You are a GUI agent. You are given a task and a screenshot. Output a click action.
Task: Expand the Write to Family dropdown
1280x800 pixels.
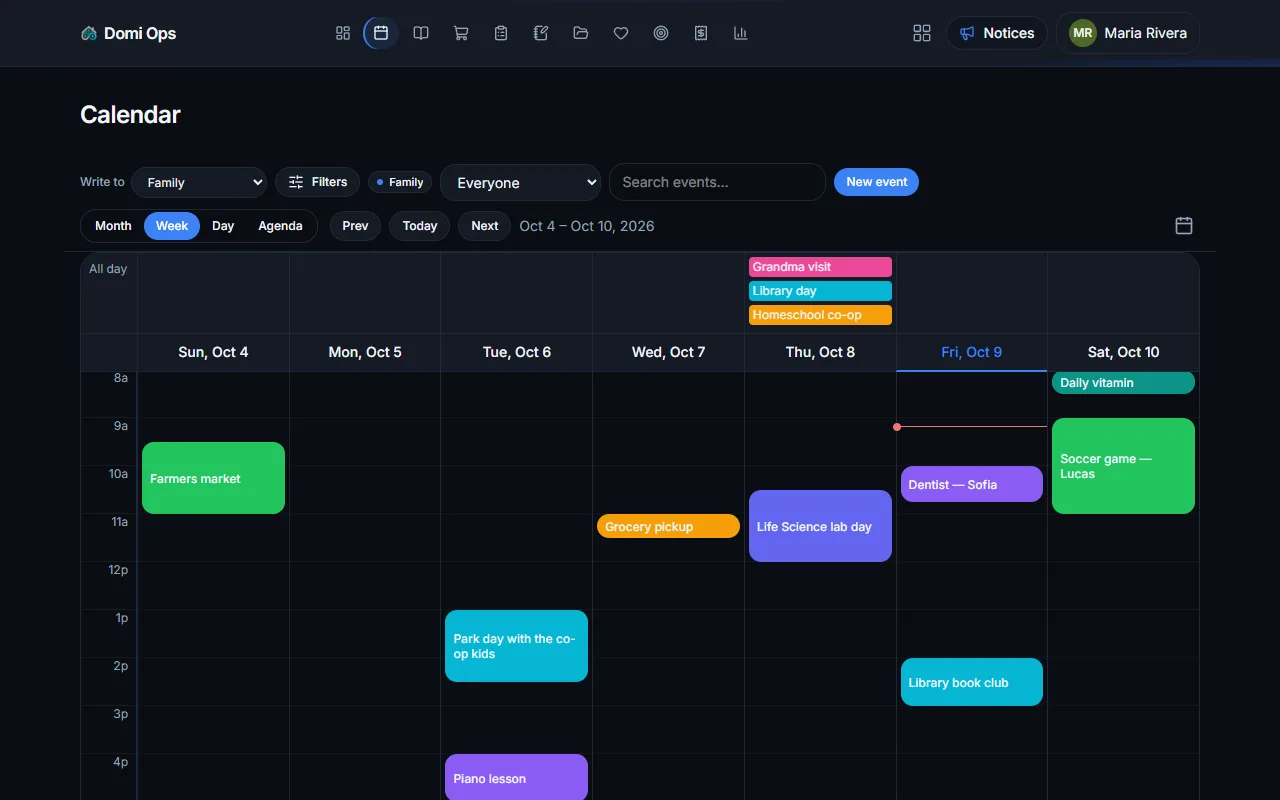click(x=199, y=182)
